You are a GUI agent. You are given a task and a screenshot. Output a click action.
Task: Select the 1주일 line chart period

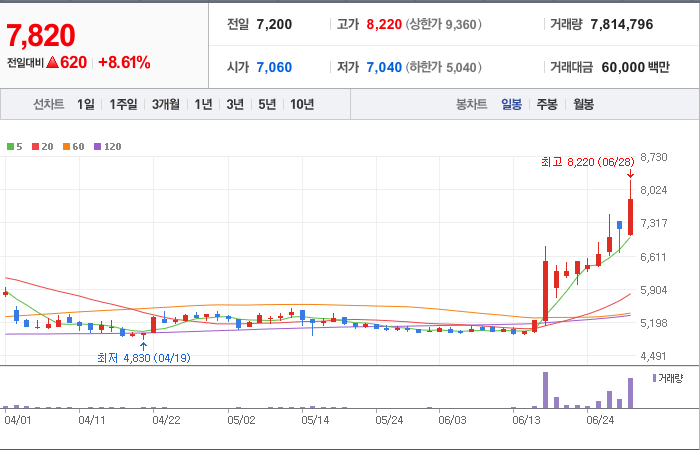[x=123, y=104]
